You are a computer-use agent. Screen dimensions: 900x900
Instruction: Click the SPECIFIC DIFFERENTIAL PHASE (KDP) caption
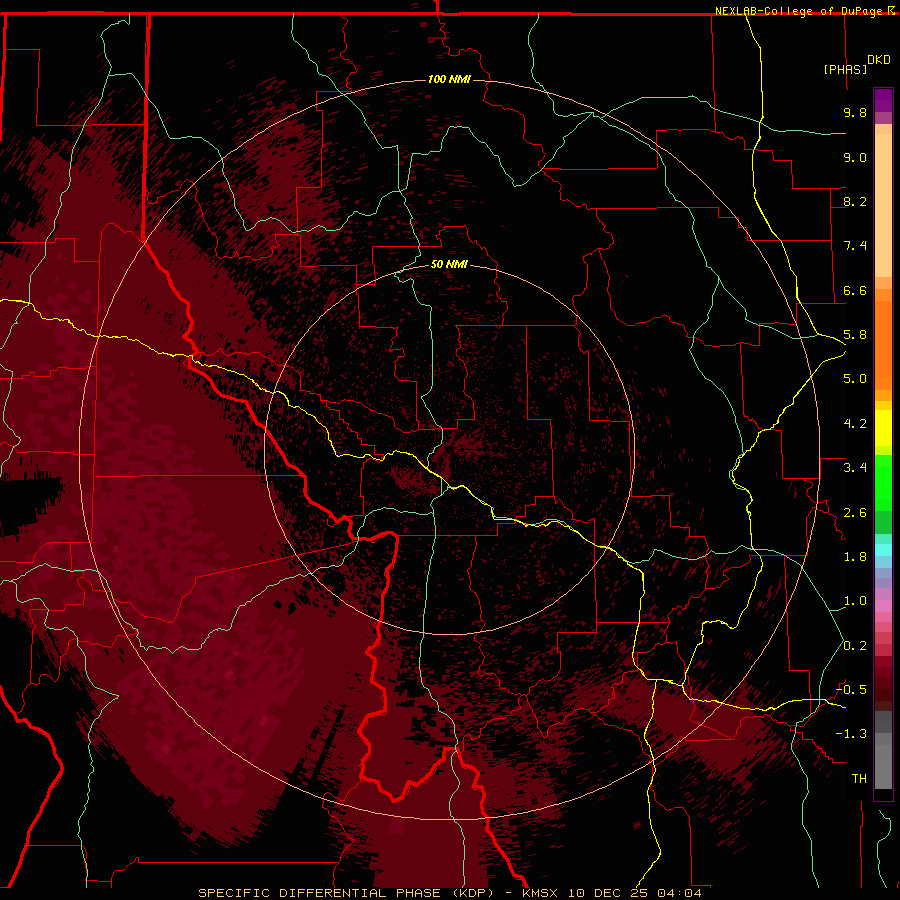(x=348, y=893)
